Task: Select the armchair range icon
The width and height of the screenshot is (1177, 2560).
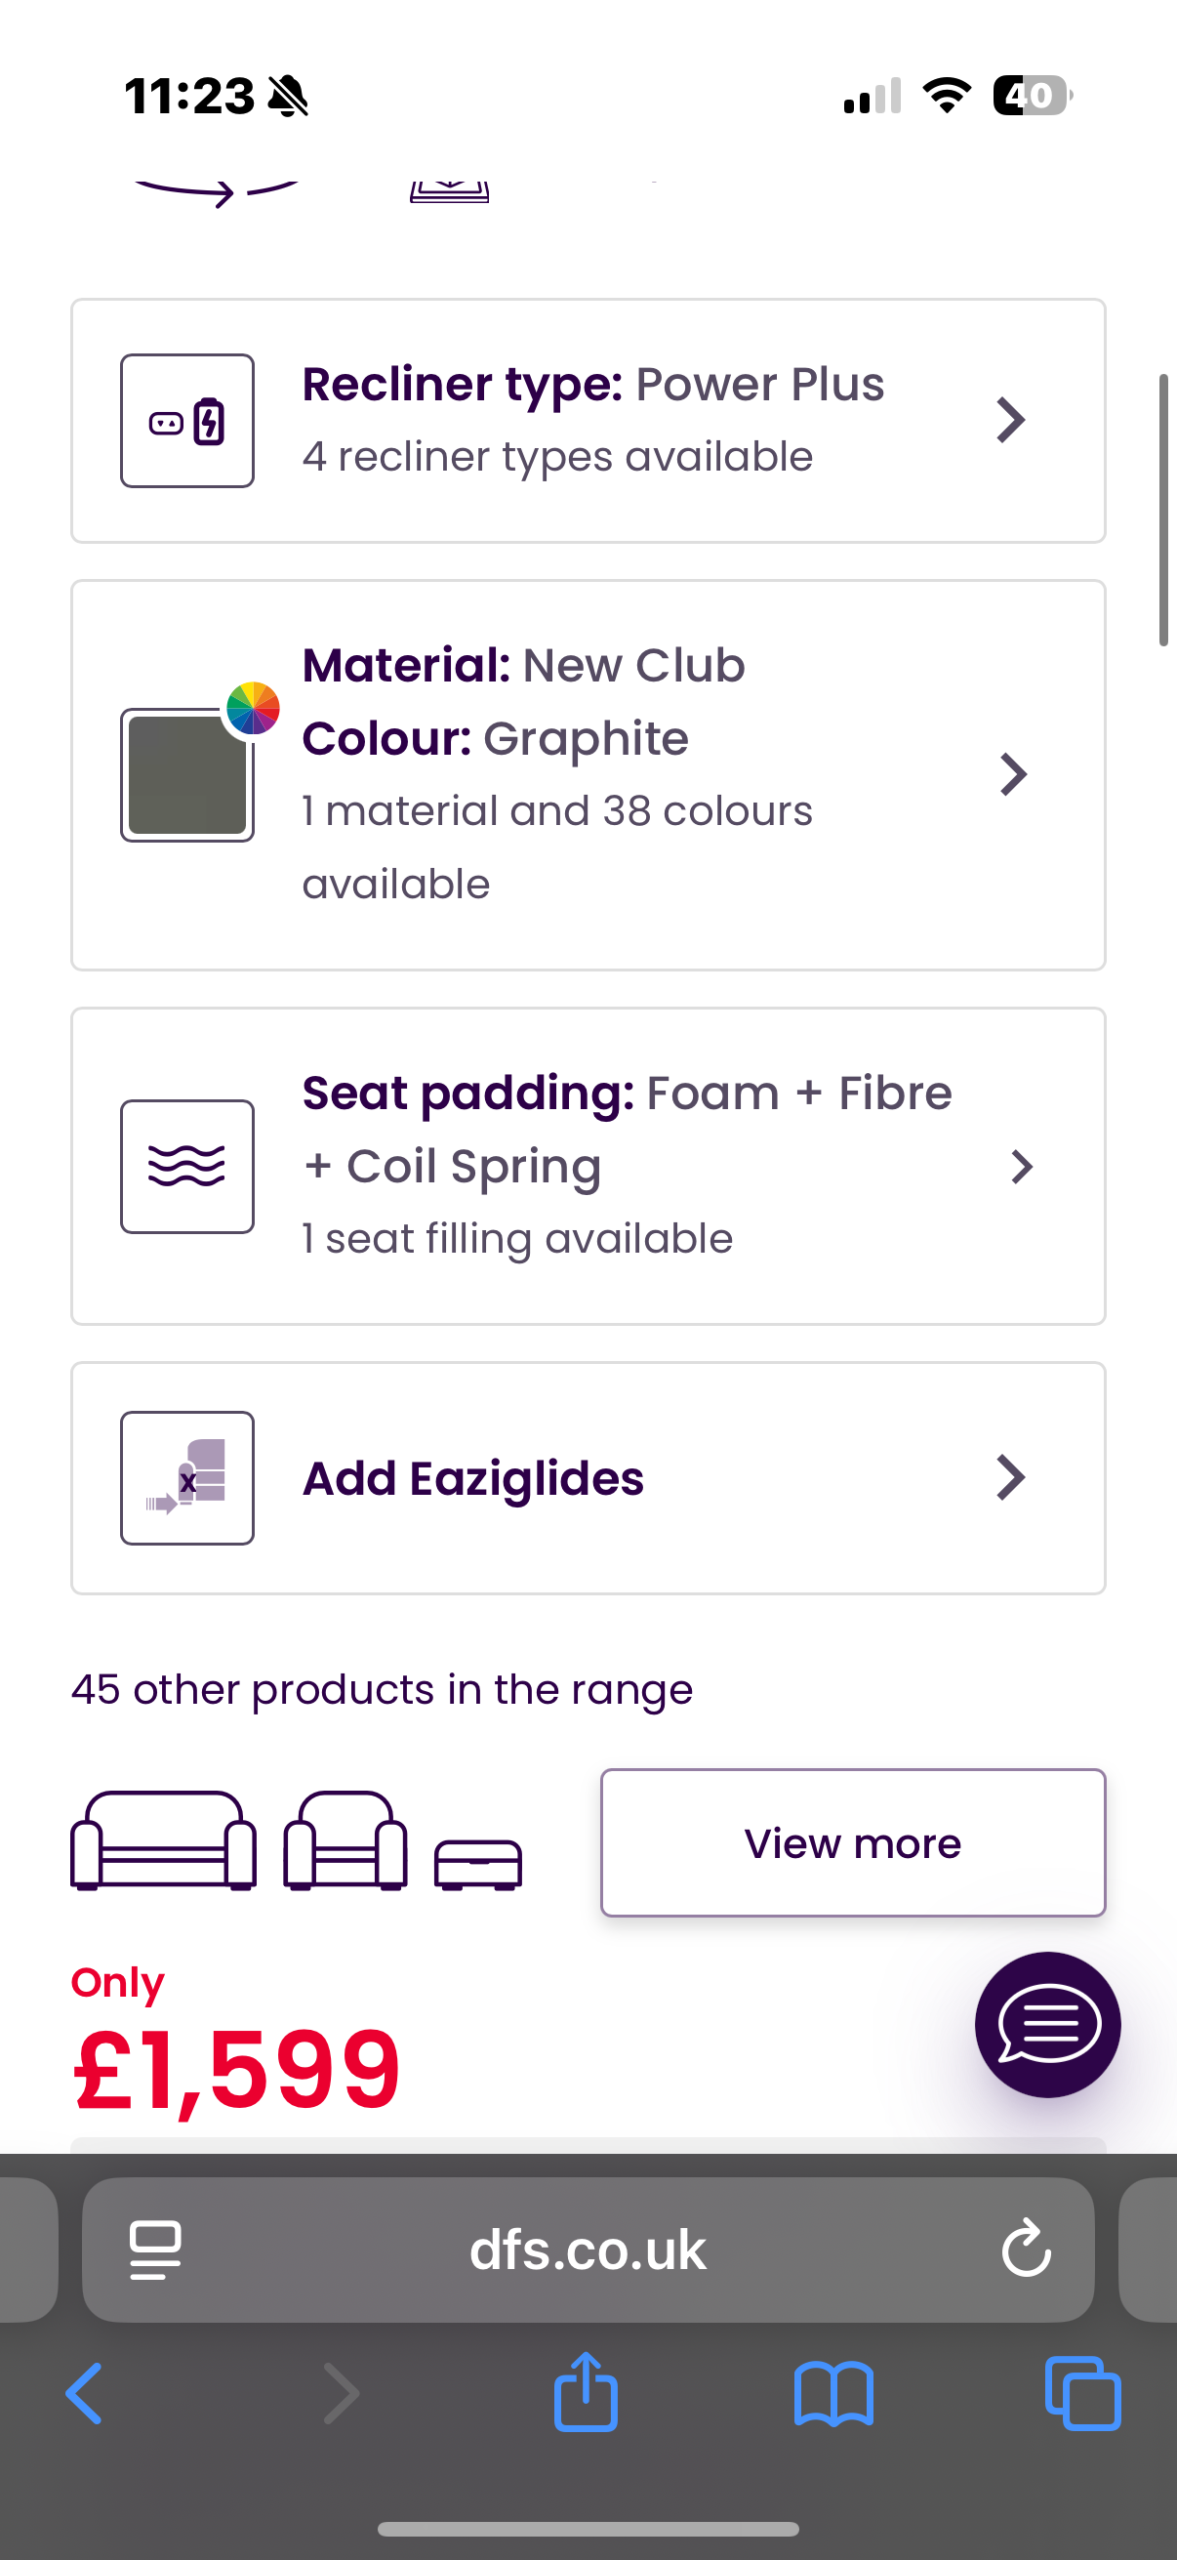Action: (345, 1840)
